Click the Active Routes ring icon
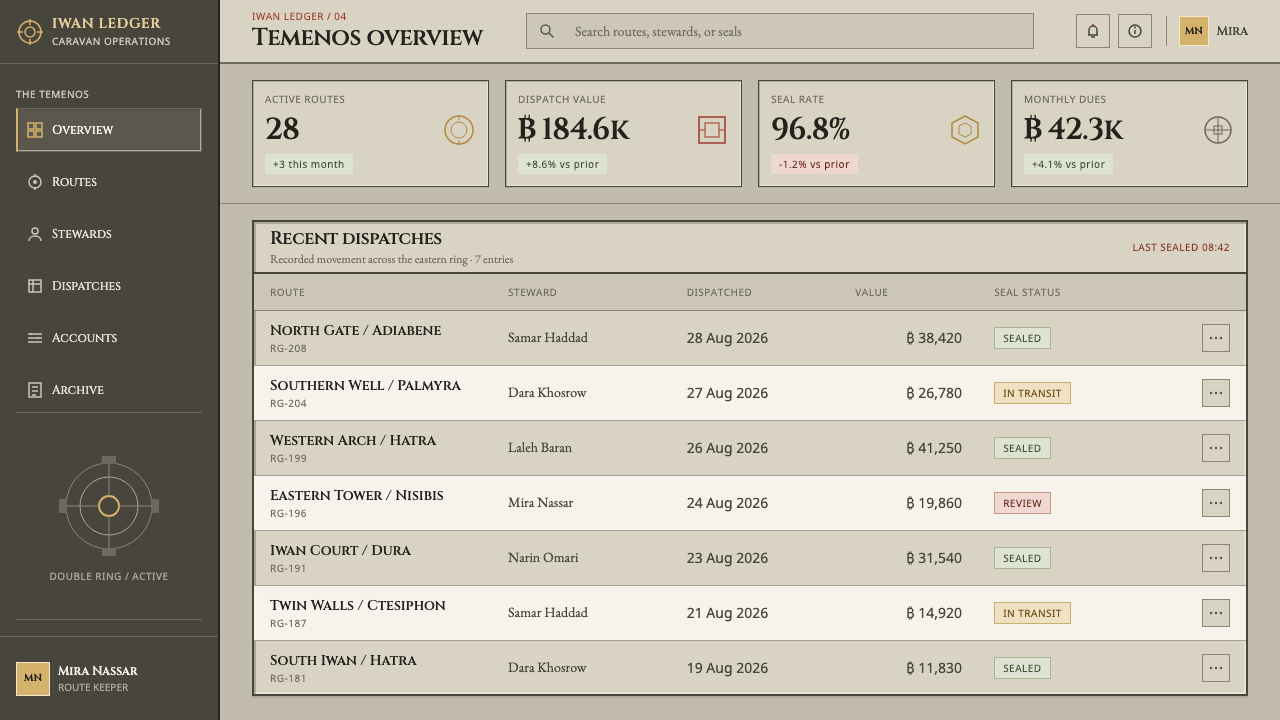 [x=459, y=130]
